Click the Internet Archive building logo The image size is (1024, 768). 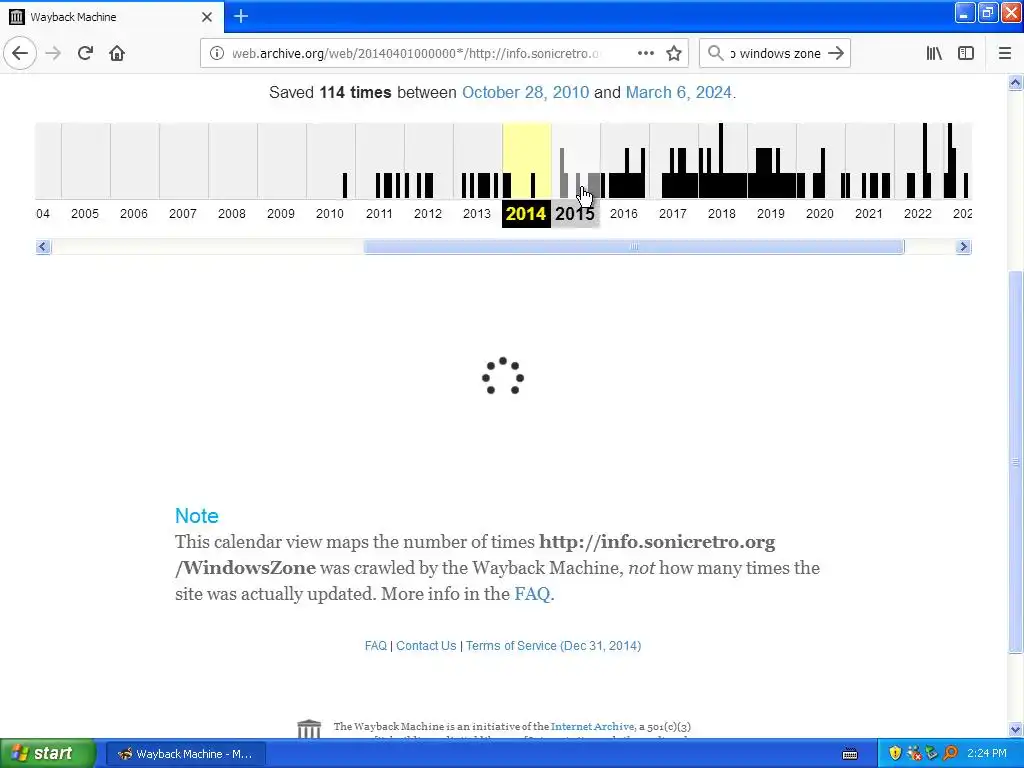click(309, 728)
